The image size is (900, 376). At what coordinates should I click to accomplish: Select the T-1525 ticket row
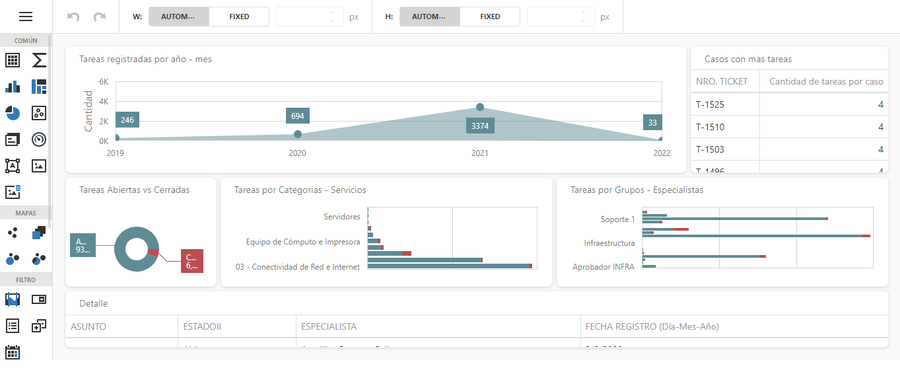coord(790,104)
